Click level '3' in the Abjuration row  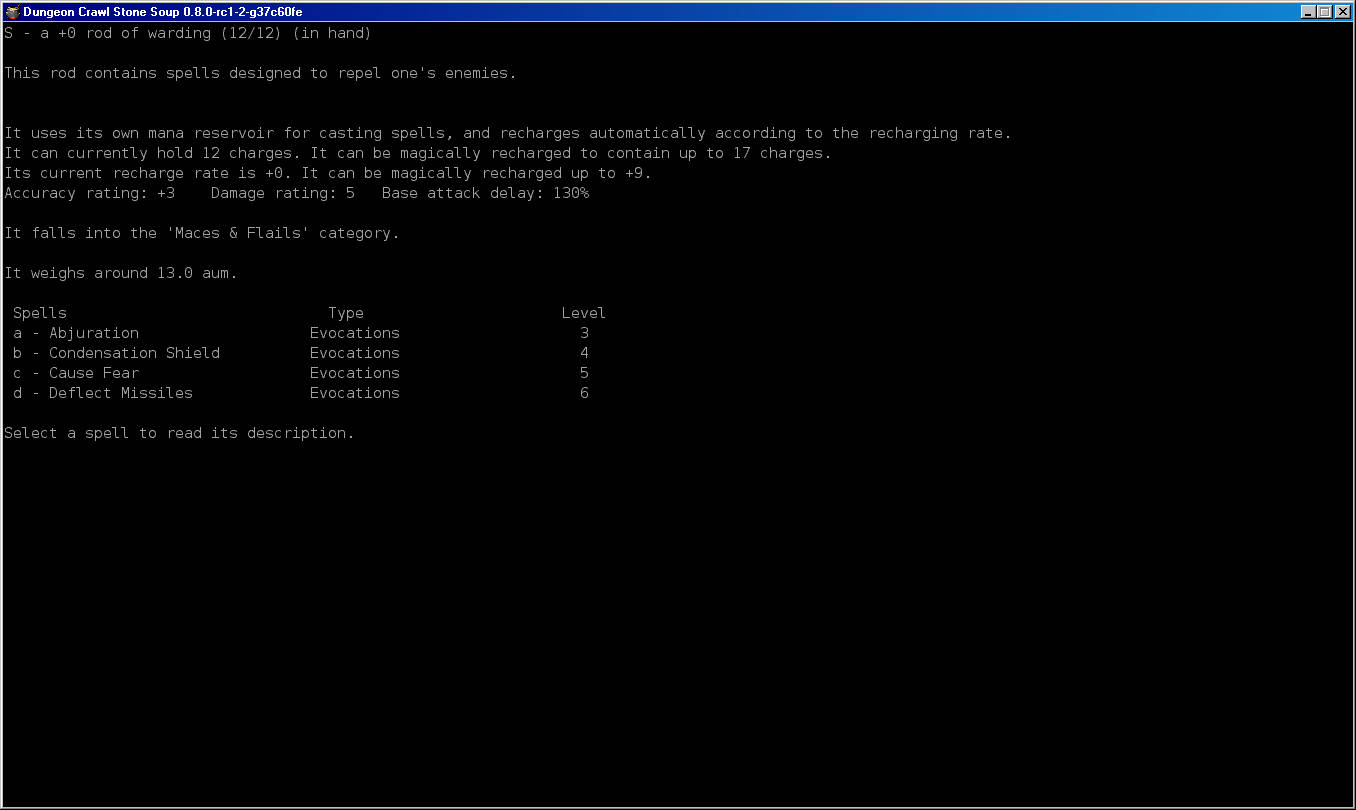584,333
